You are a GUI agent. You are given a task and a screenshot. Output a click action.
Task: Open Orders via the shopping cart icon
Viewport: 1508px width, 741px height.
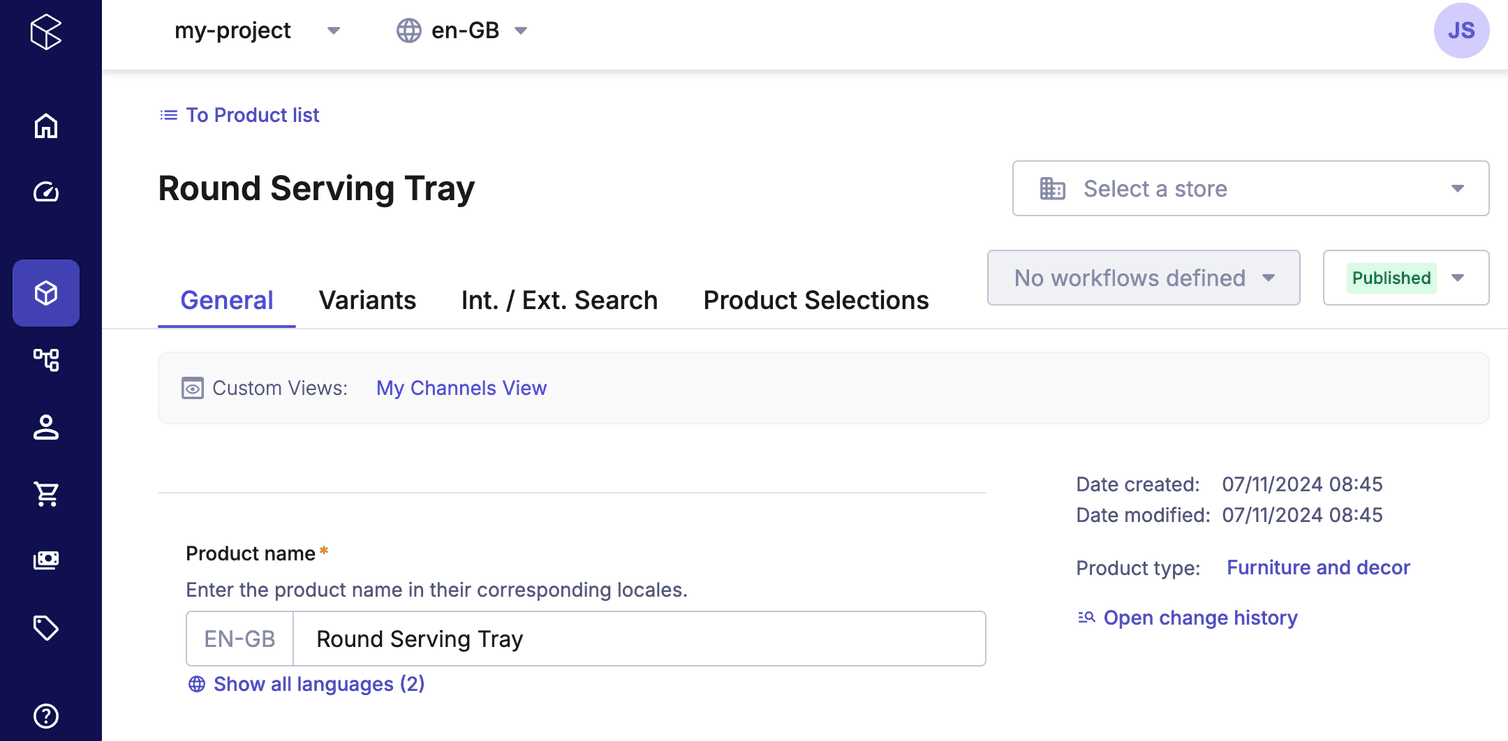[x=46, y=493]
